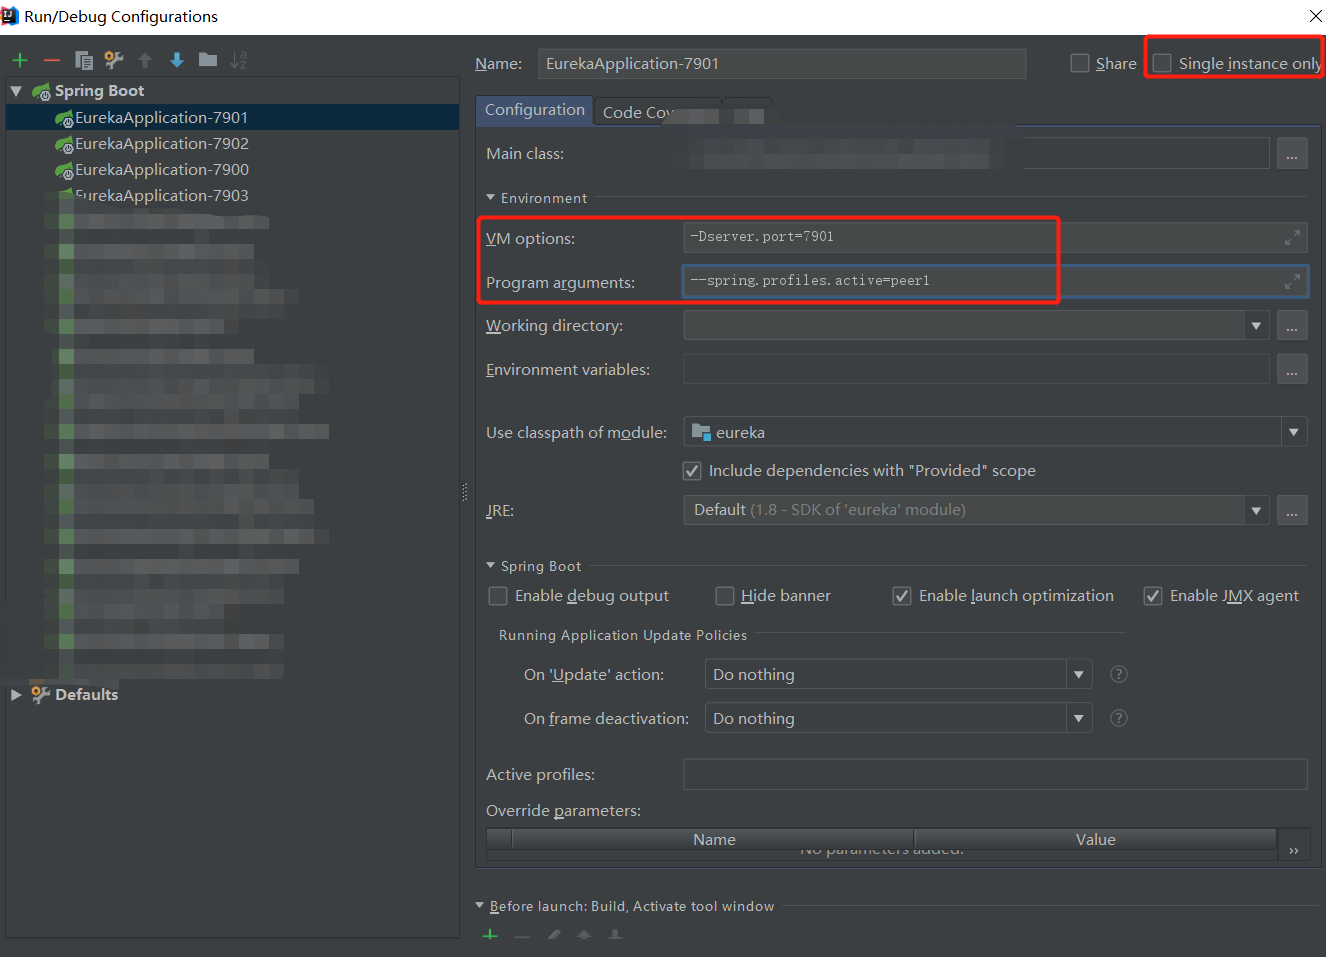Create a new folder in the configuration toolbar
1326x957 pixels.
coord(208,60)
